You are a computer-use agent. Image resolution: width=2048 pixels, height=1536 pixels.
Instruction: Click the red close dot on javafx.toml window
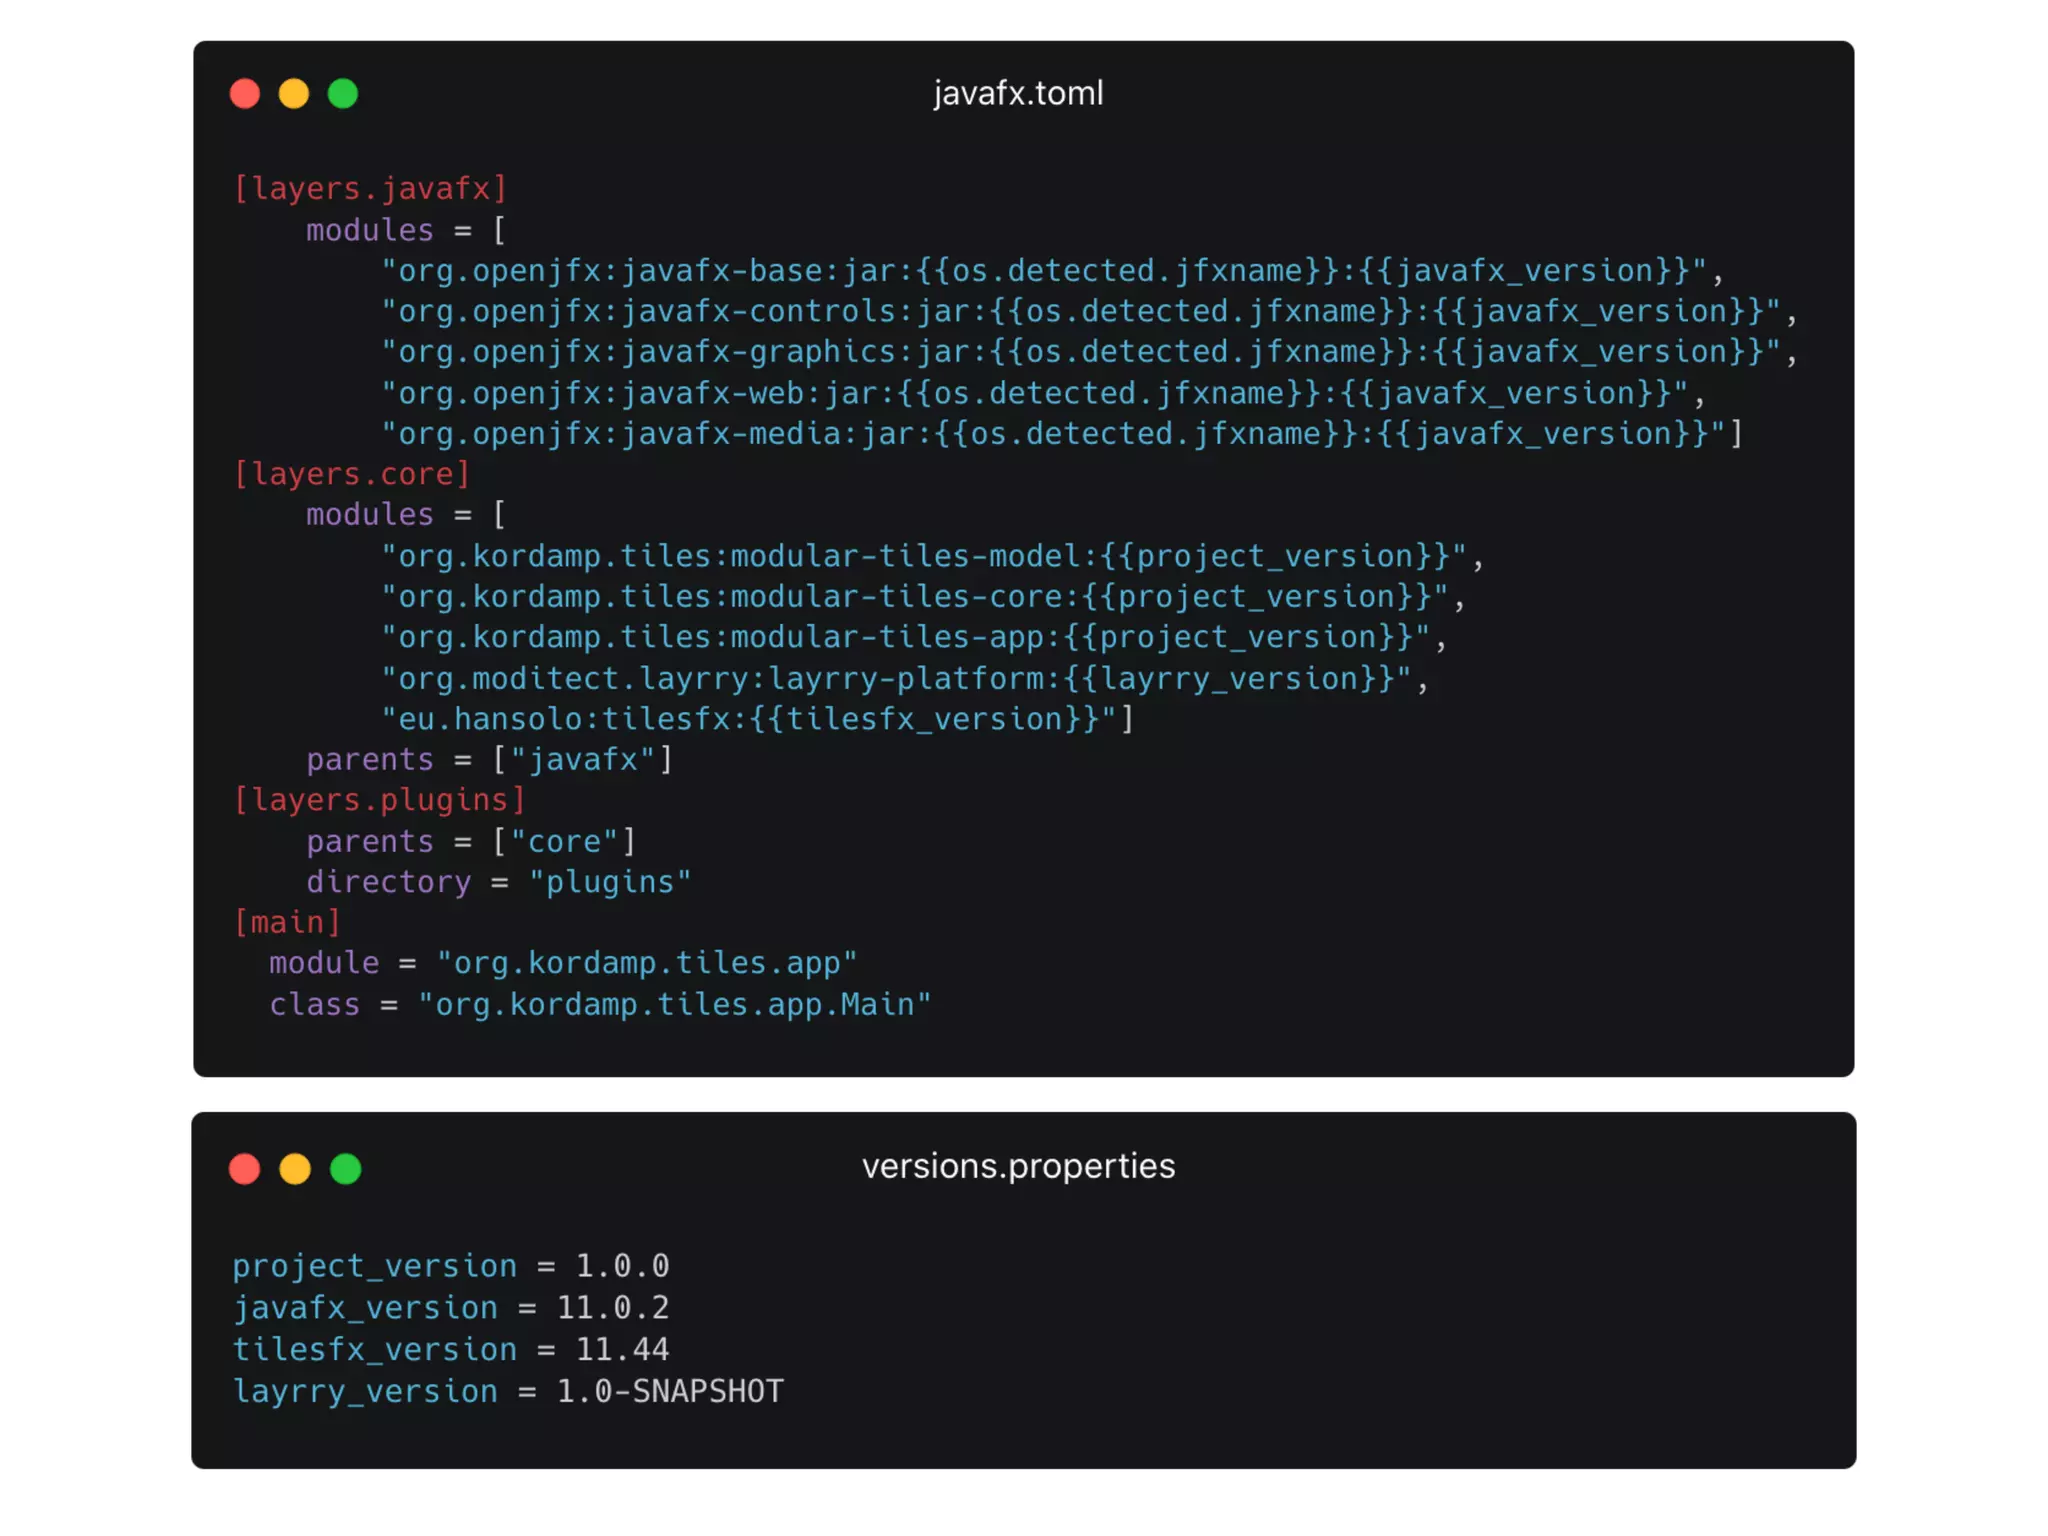tap(245, 94)
